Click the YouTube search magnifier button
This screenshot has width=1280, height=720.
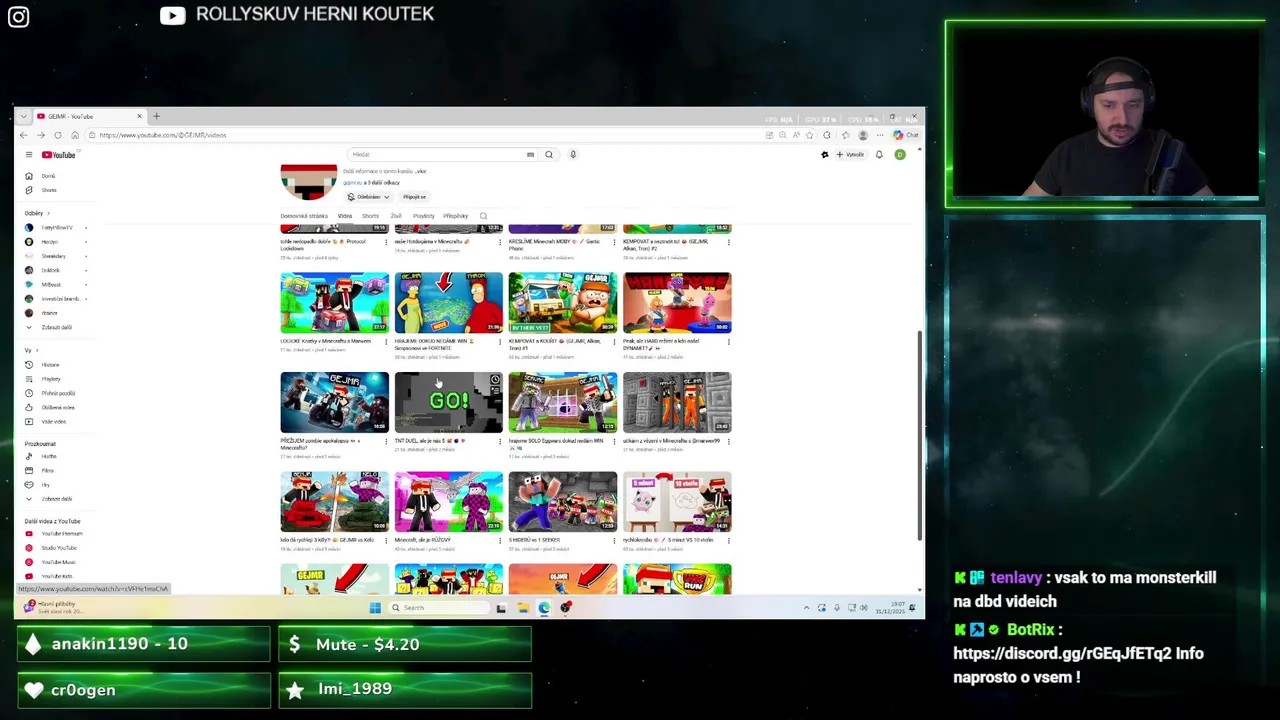549,155
